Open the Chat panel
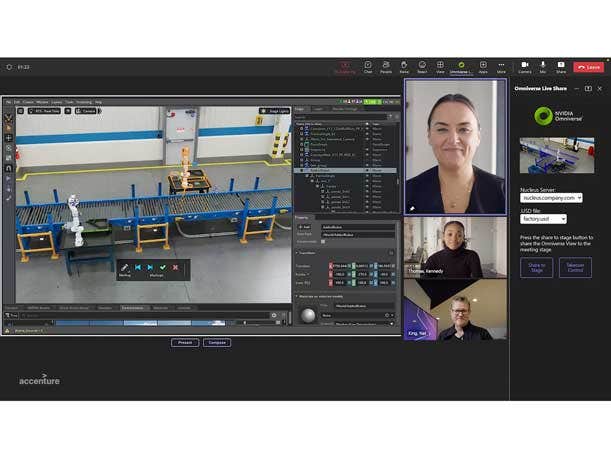This screenshot has width=611, height=458. (x=368, y=66)
